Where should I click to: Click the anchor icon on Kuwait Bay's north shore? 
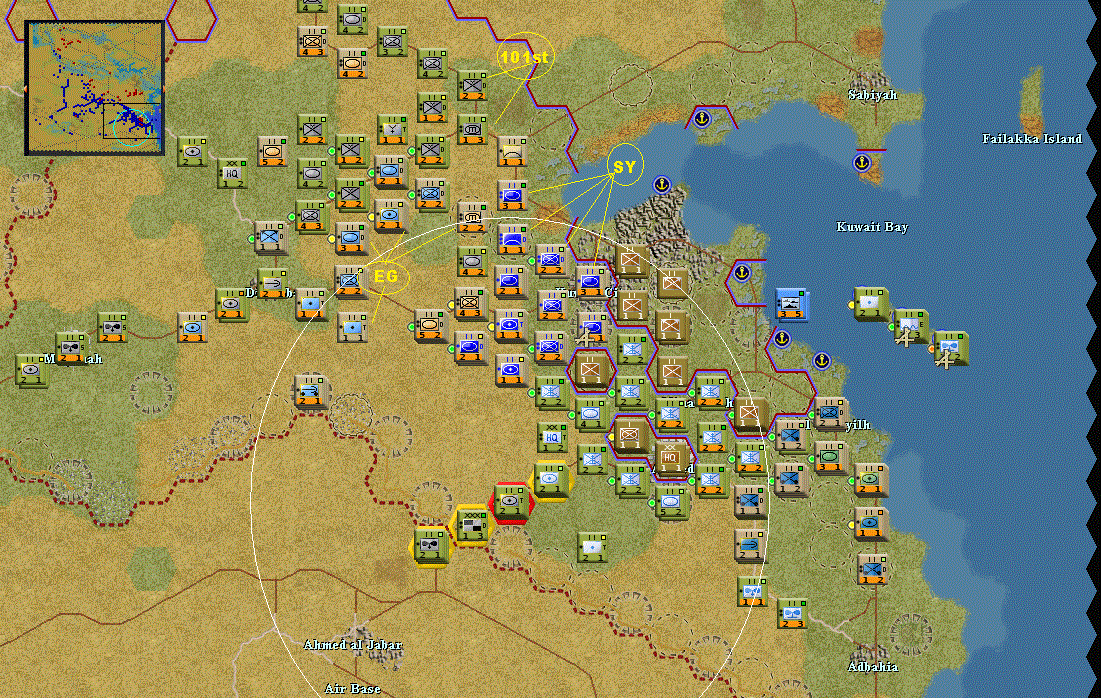point(701,119)
